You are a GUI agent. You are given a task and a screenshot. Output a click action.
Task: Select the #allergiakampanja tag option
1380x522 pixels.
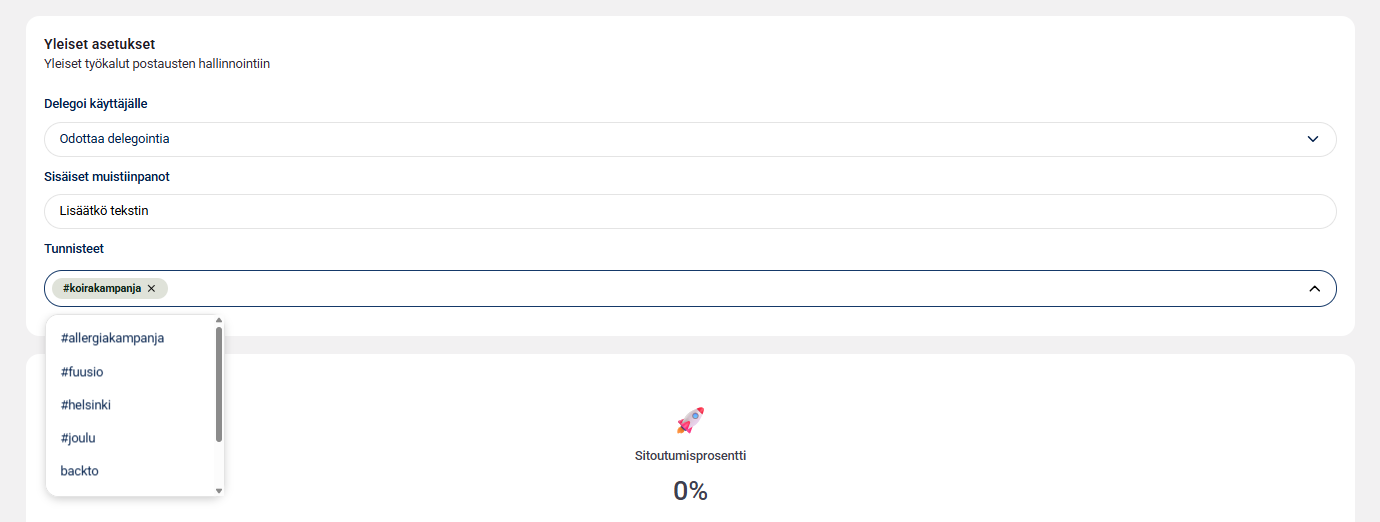[112, 338]
